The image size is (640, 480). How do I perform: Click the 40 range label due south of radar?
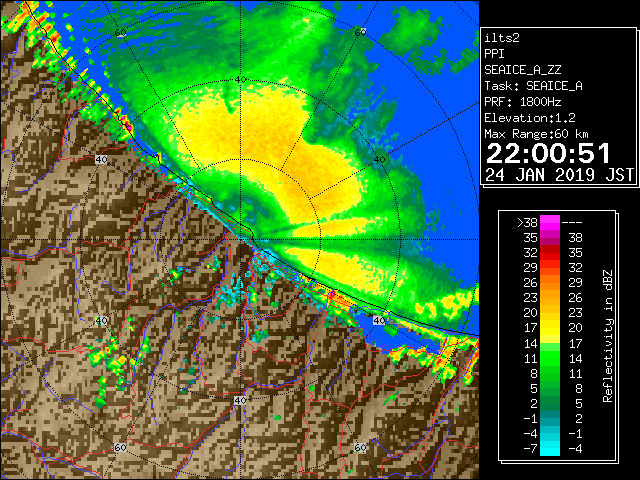point(240,400)
